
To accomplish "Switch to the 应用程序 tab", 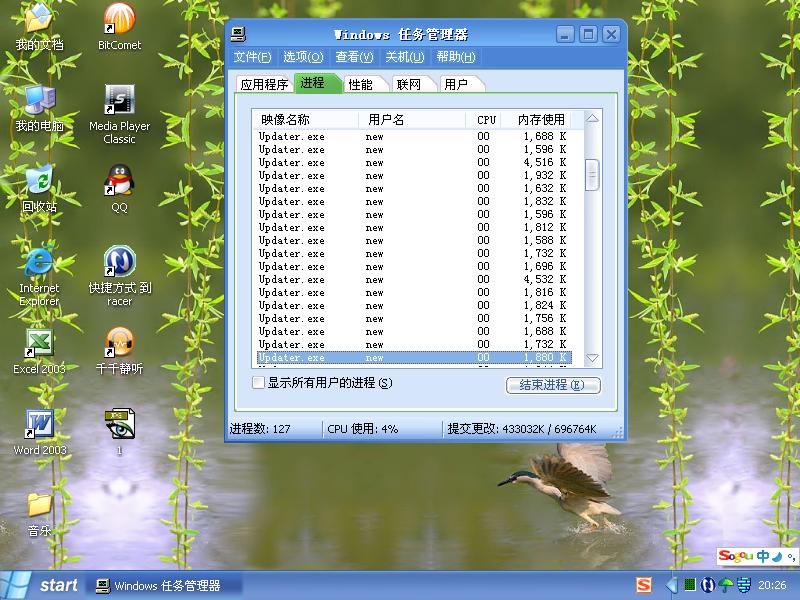I will [x=264, y=85].
